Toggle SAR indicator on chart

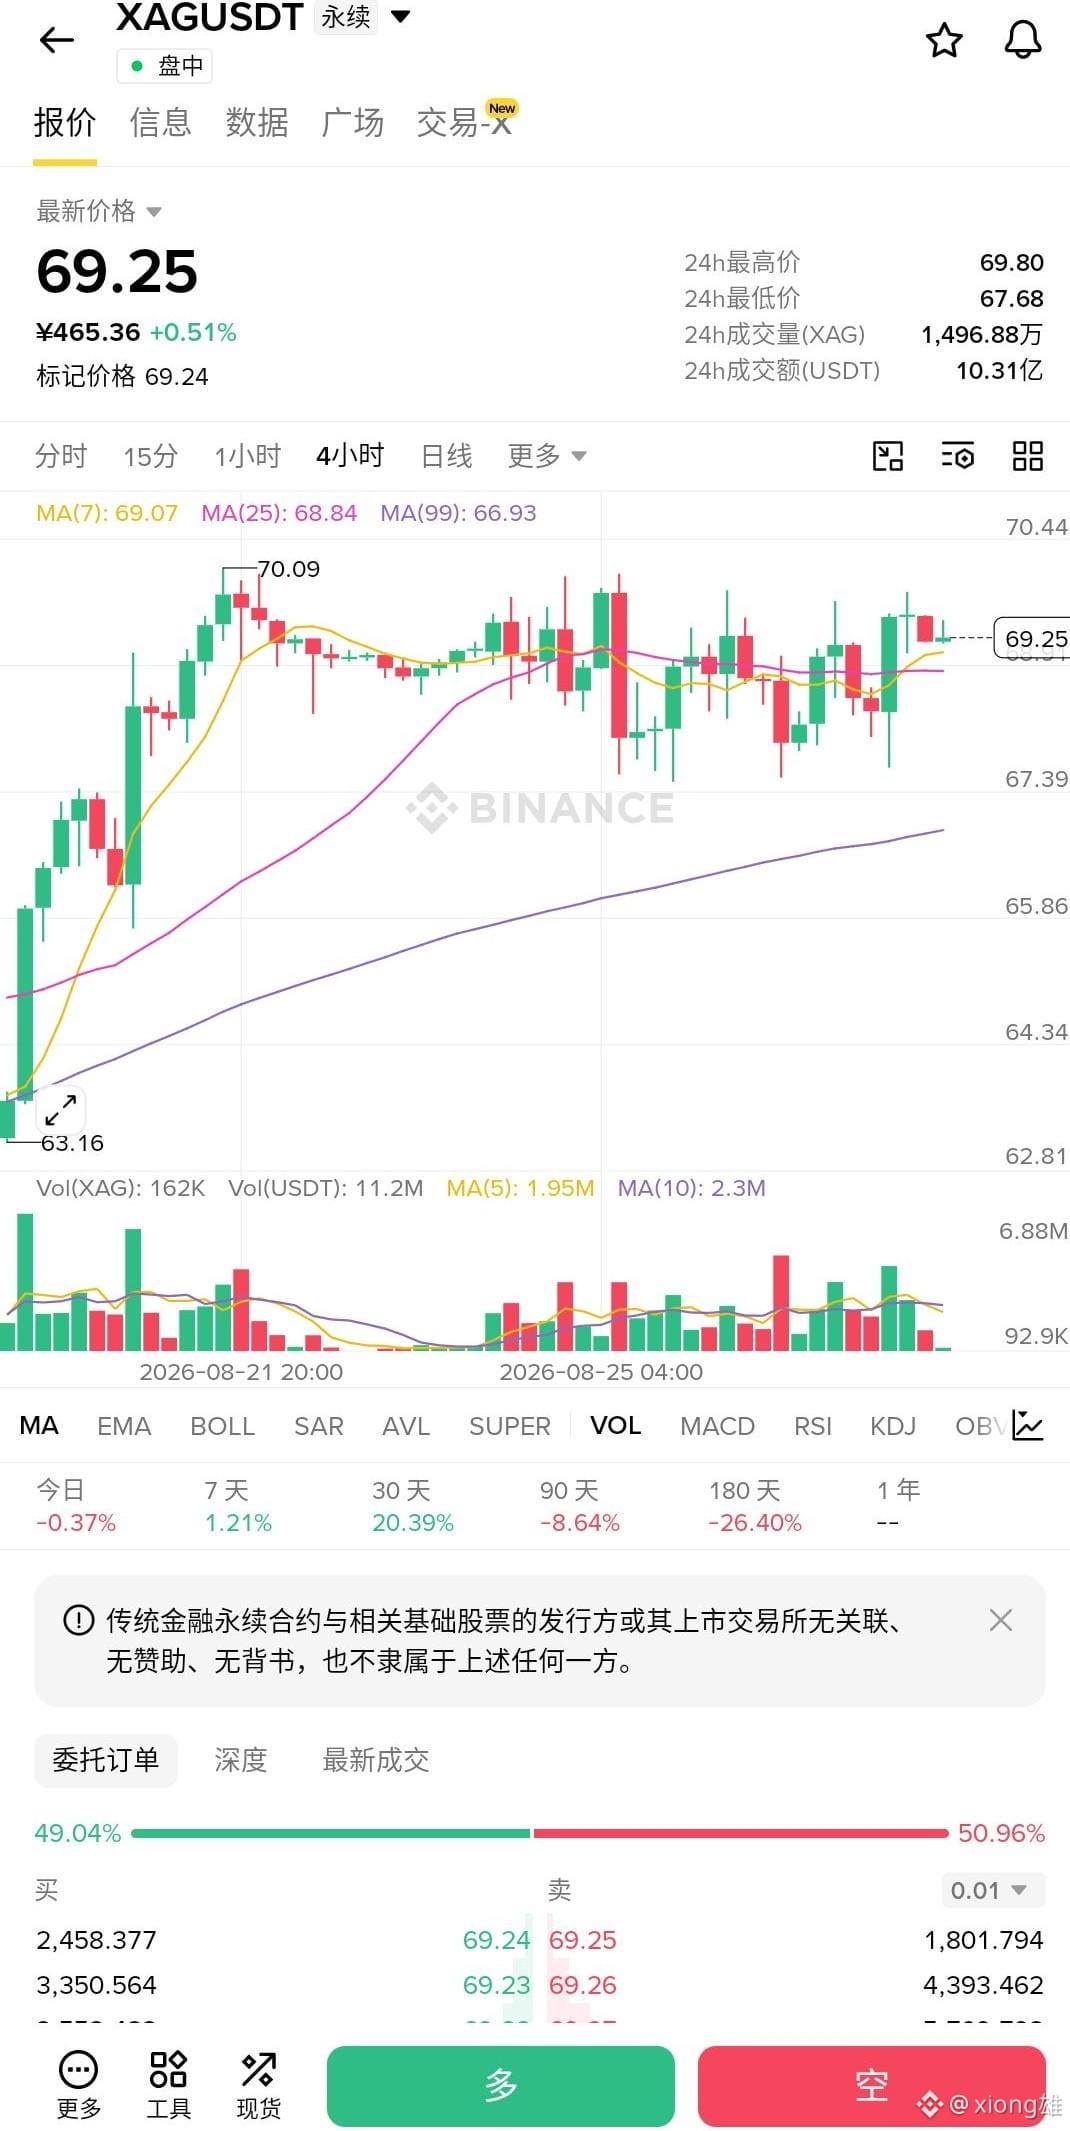[x=318, y=1425]
